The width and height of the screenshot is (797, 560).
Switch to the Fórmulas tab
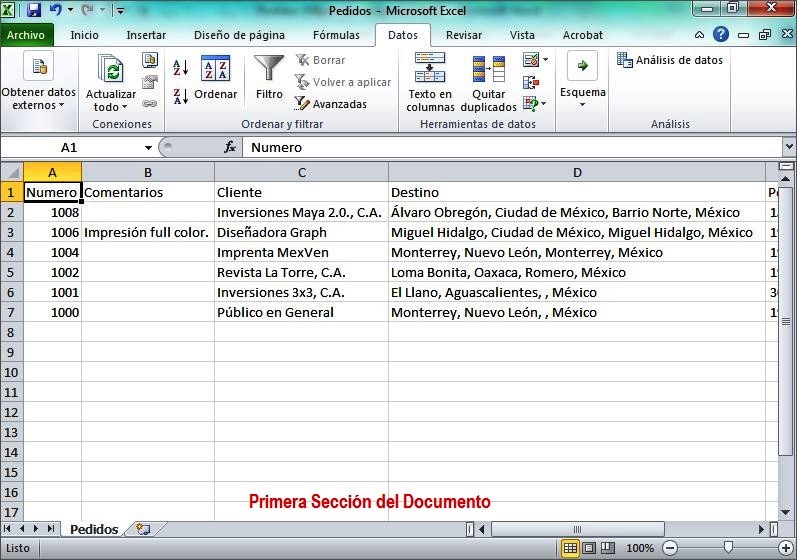(336, 35)
